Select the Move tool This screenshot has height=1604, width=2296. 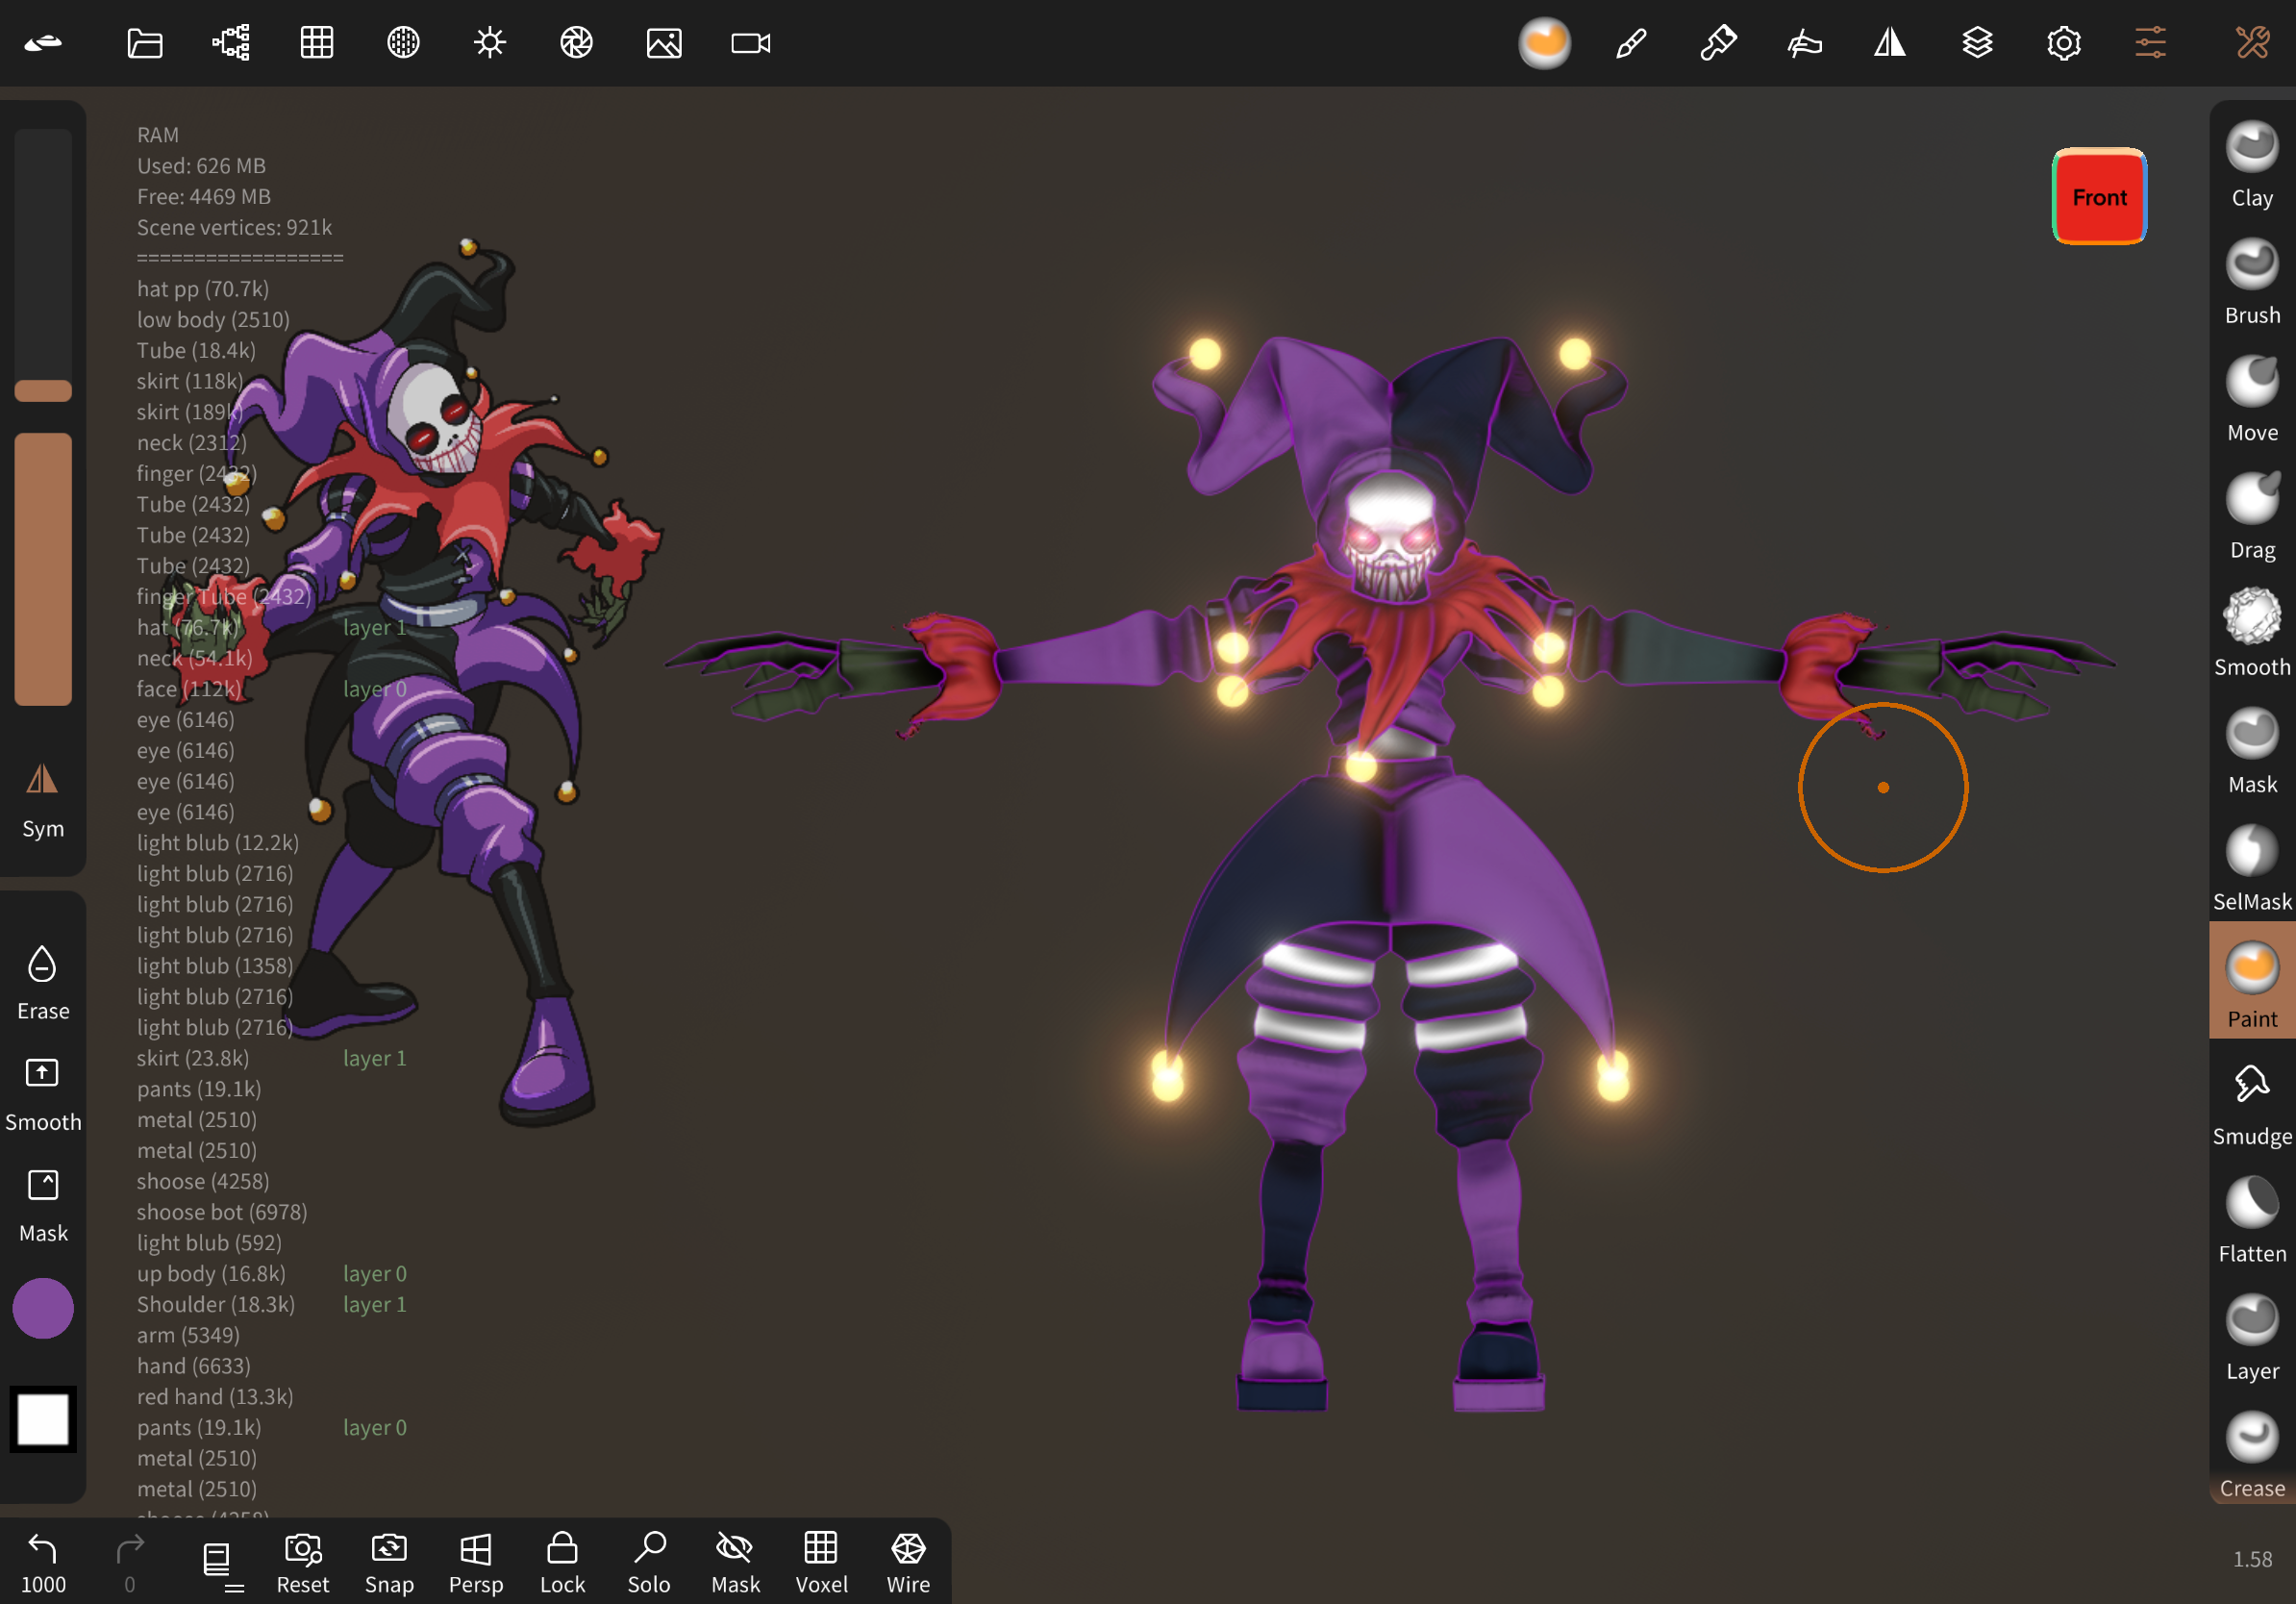point(2252,398)
